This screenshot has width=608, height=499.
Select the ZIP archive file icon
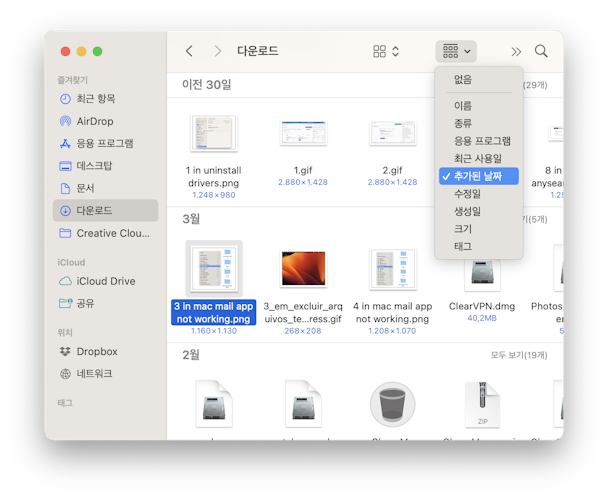click(482, 404)
